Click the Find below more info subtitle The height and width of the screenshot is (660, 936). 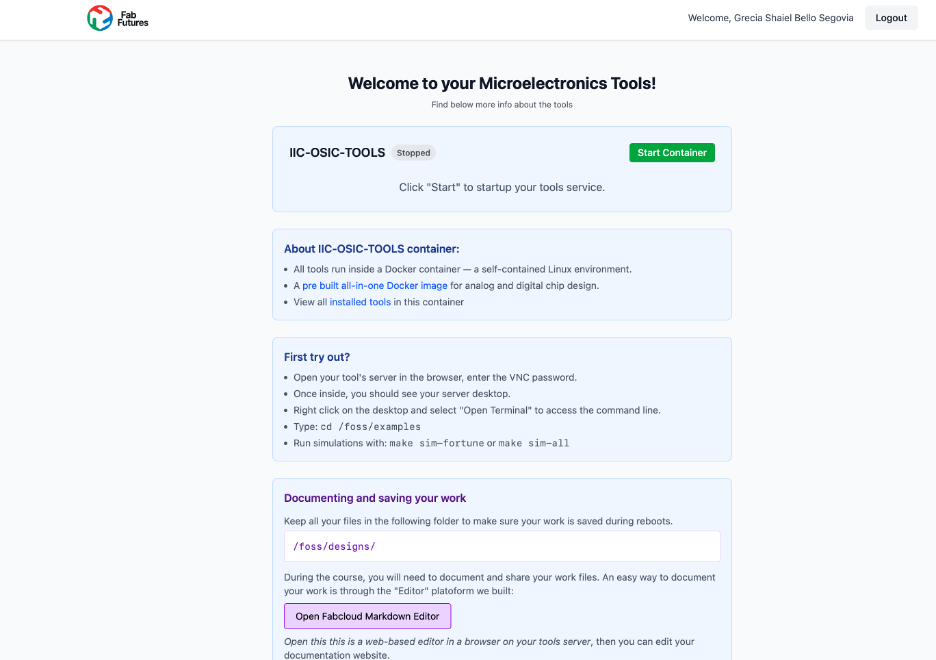click(x=501, y=104)
